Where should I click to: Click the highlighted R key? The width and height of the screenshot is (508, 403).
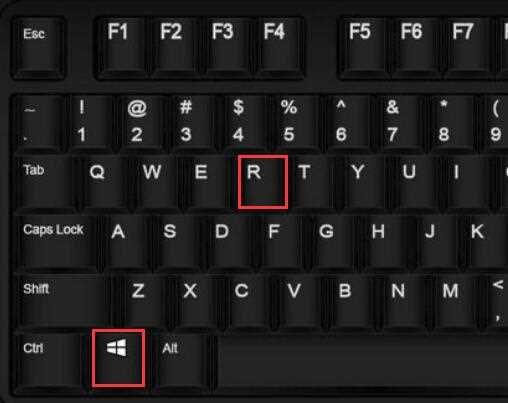pos(263,182)
